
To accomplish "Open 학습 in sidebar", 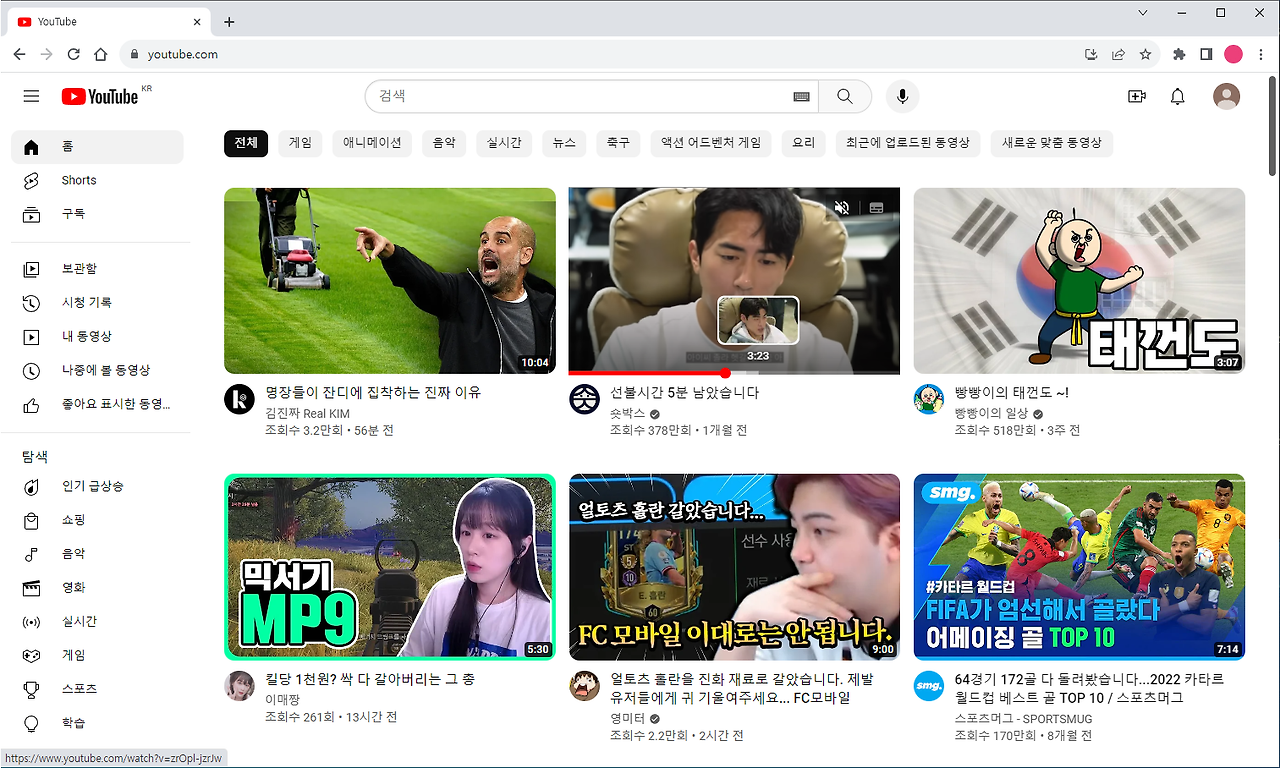I will [97, 723].
